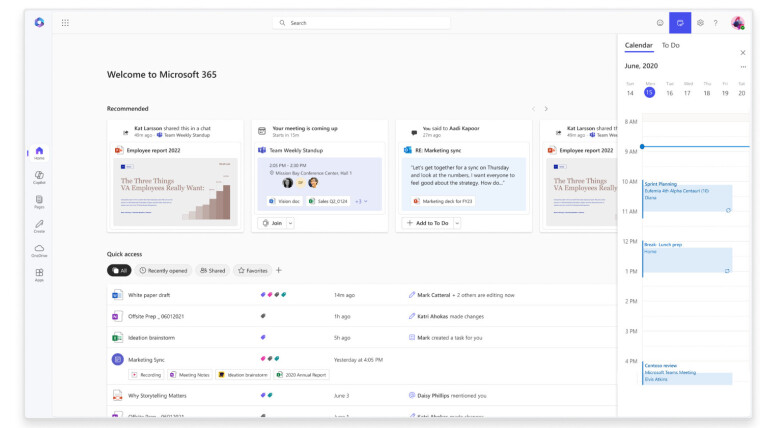
Task: Open the Ideation brainstorm chip under Marketing Sync
Action: click(x=243, y=375)
